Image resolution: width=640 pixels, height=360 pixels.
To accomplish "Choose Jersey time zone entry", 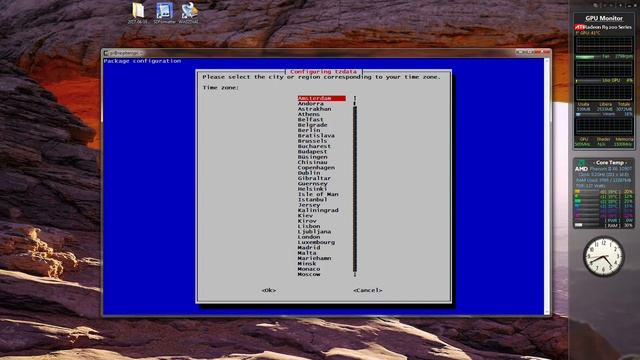I will tap(309, 205).
